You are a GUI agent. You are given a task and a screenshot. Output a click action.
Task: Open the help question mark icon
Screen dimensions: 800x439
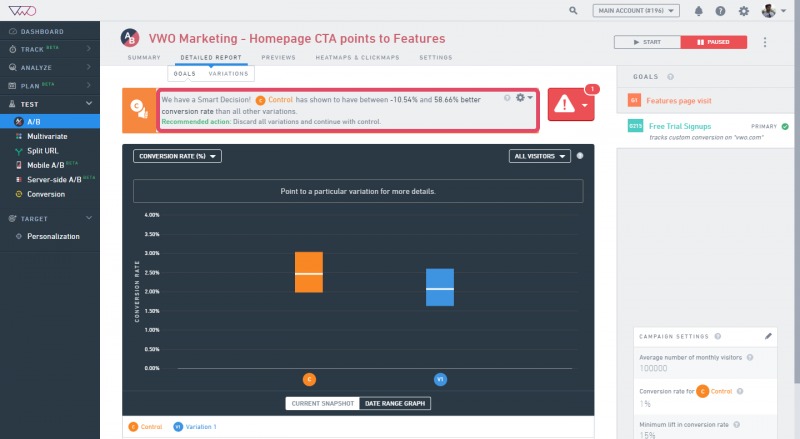(720, 11)
